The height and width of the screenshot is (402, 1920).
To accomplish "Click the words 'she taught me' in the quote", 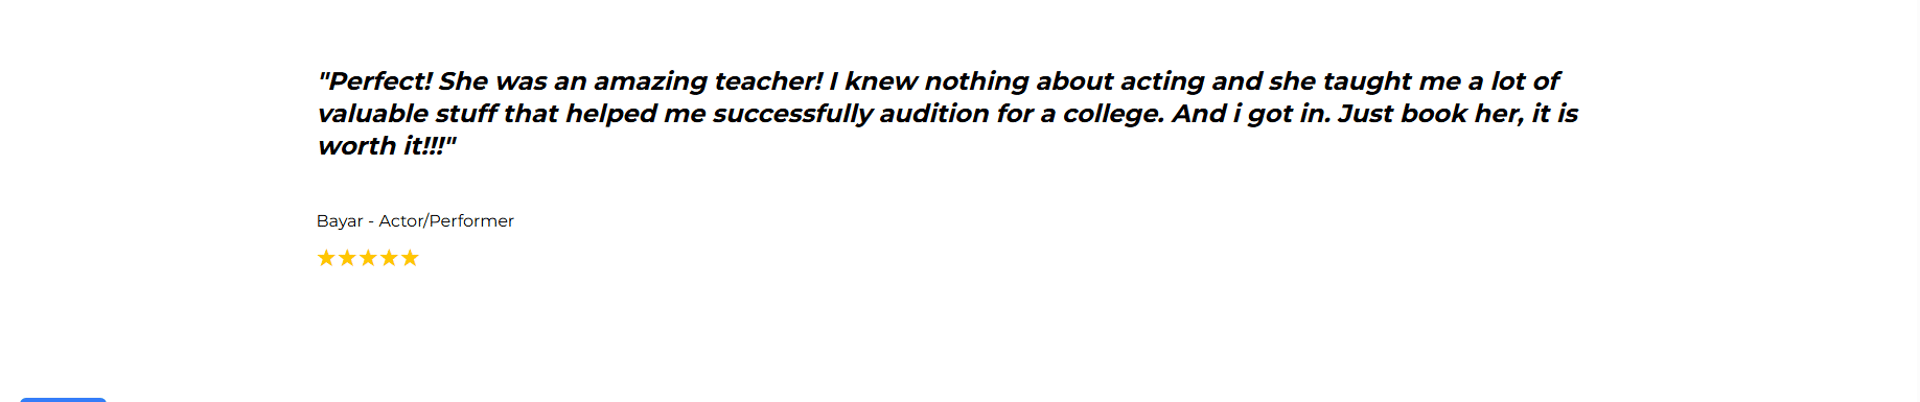I will 1365,81.
